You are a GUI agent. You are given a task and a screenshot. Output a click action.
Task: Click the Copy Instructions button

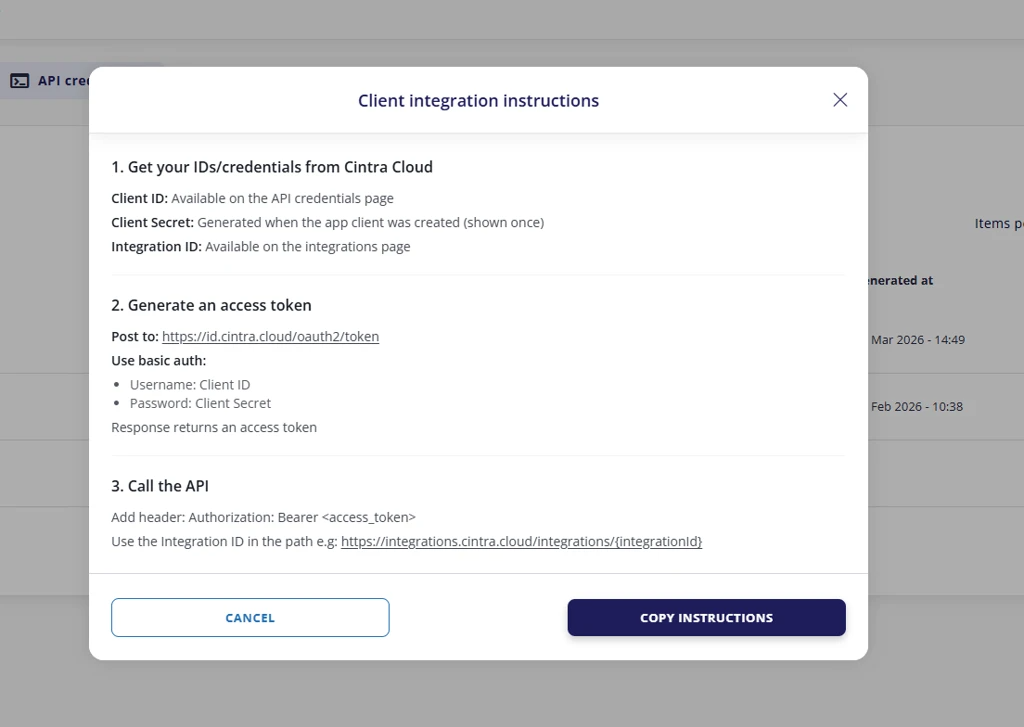coord(706,618)
